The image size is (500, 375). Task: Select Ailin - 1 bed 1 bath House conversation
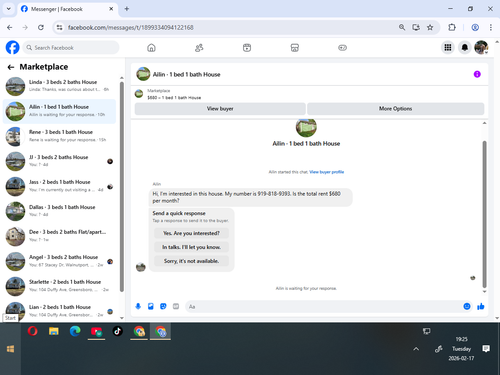[59, 111]
